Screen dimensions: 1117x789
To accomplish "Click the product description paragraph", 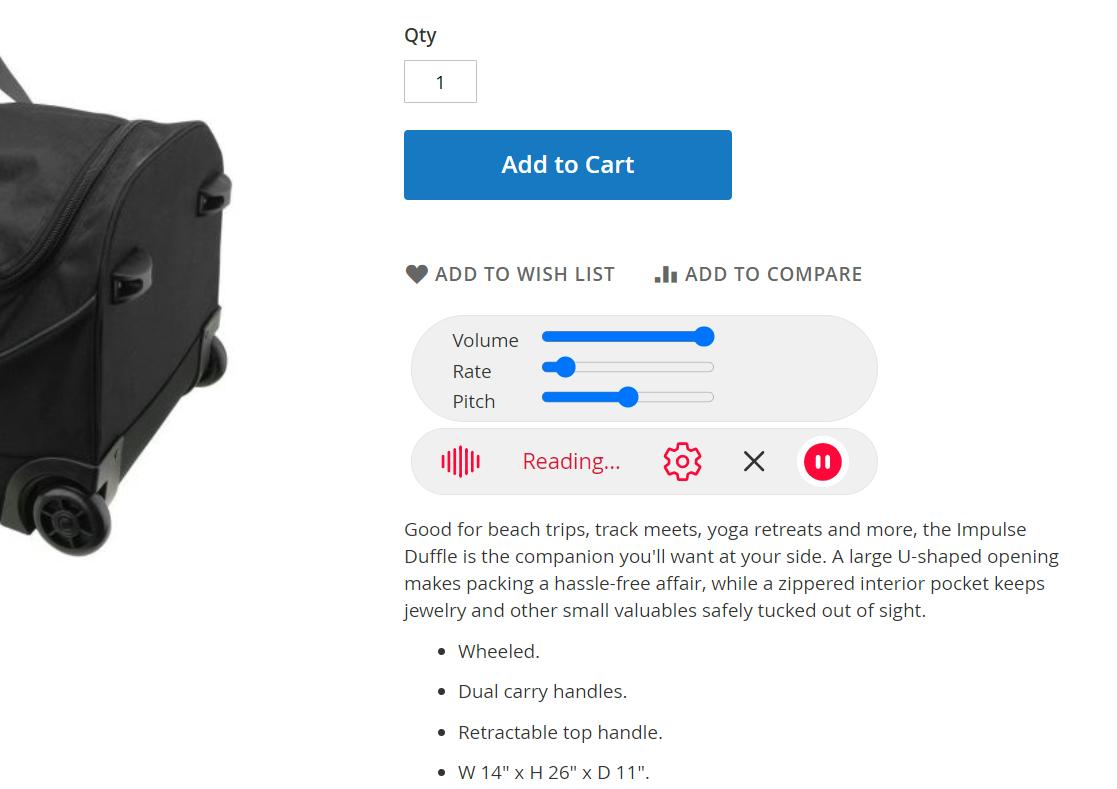I will [x=730, y=570].
